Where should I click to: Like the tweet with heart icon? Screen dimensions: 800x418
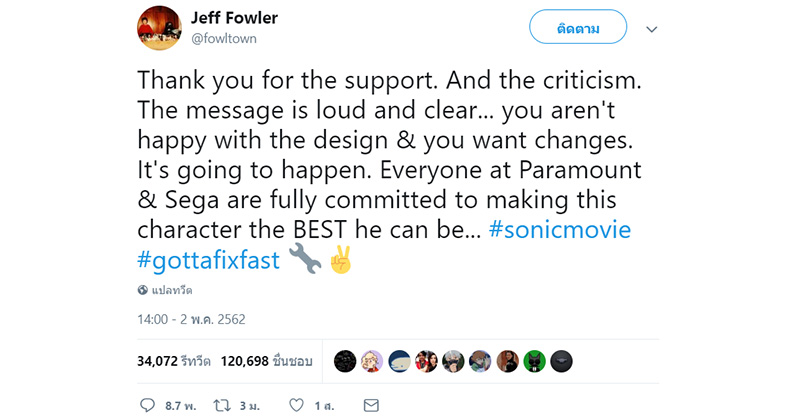295,406
